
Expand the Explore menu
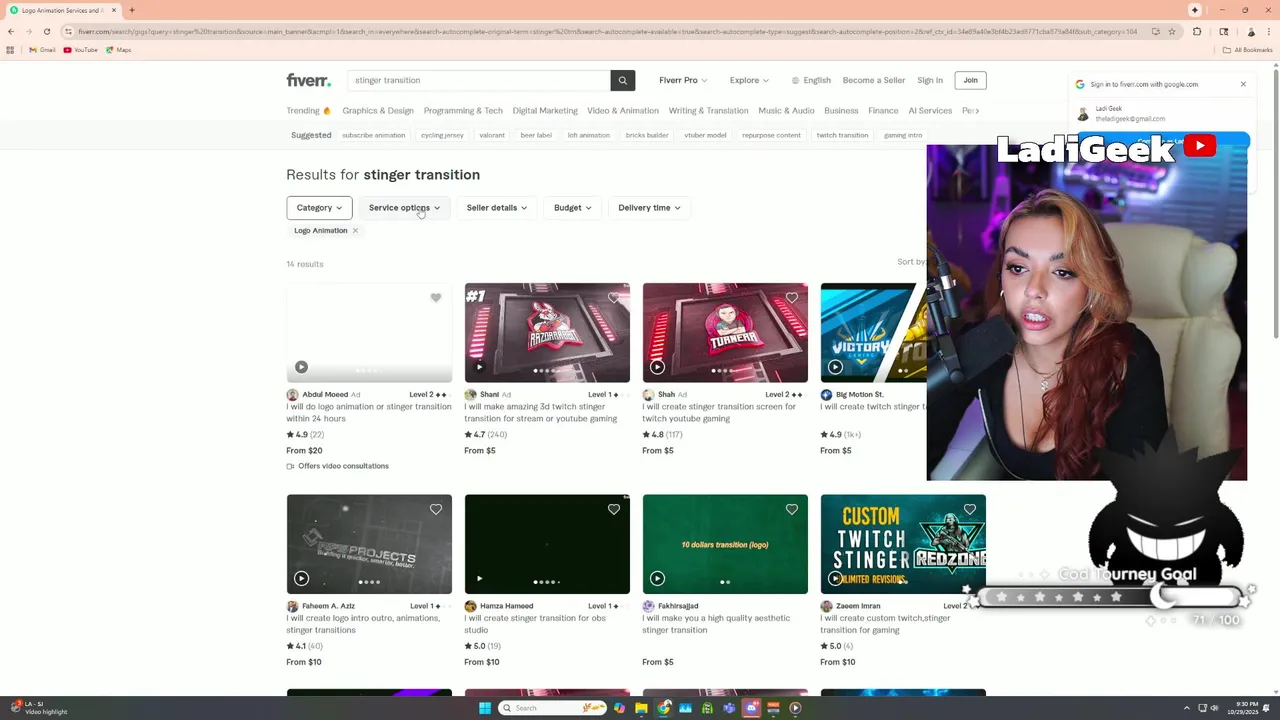pos(749,80)
